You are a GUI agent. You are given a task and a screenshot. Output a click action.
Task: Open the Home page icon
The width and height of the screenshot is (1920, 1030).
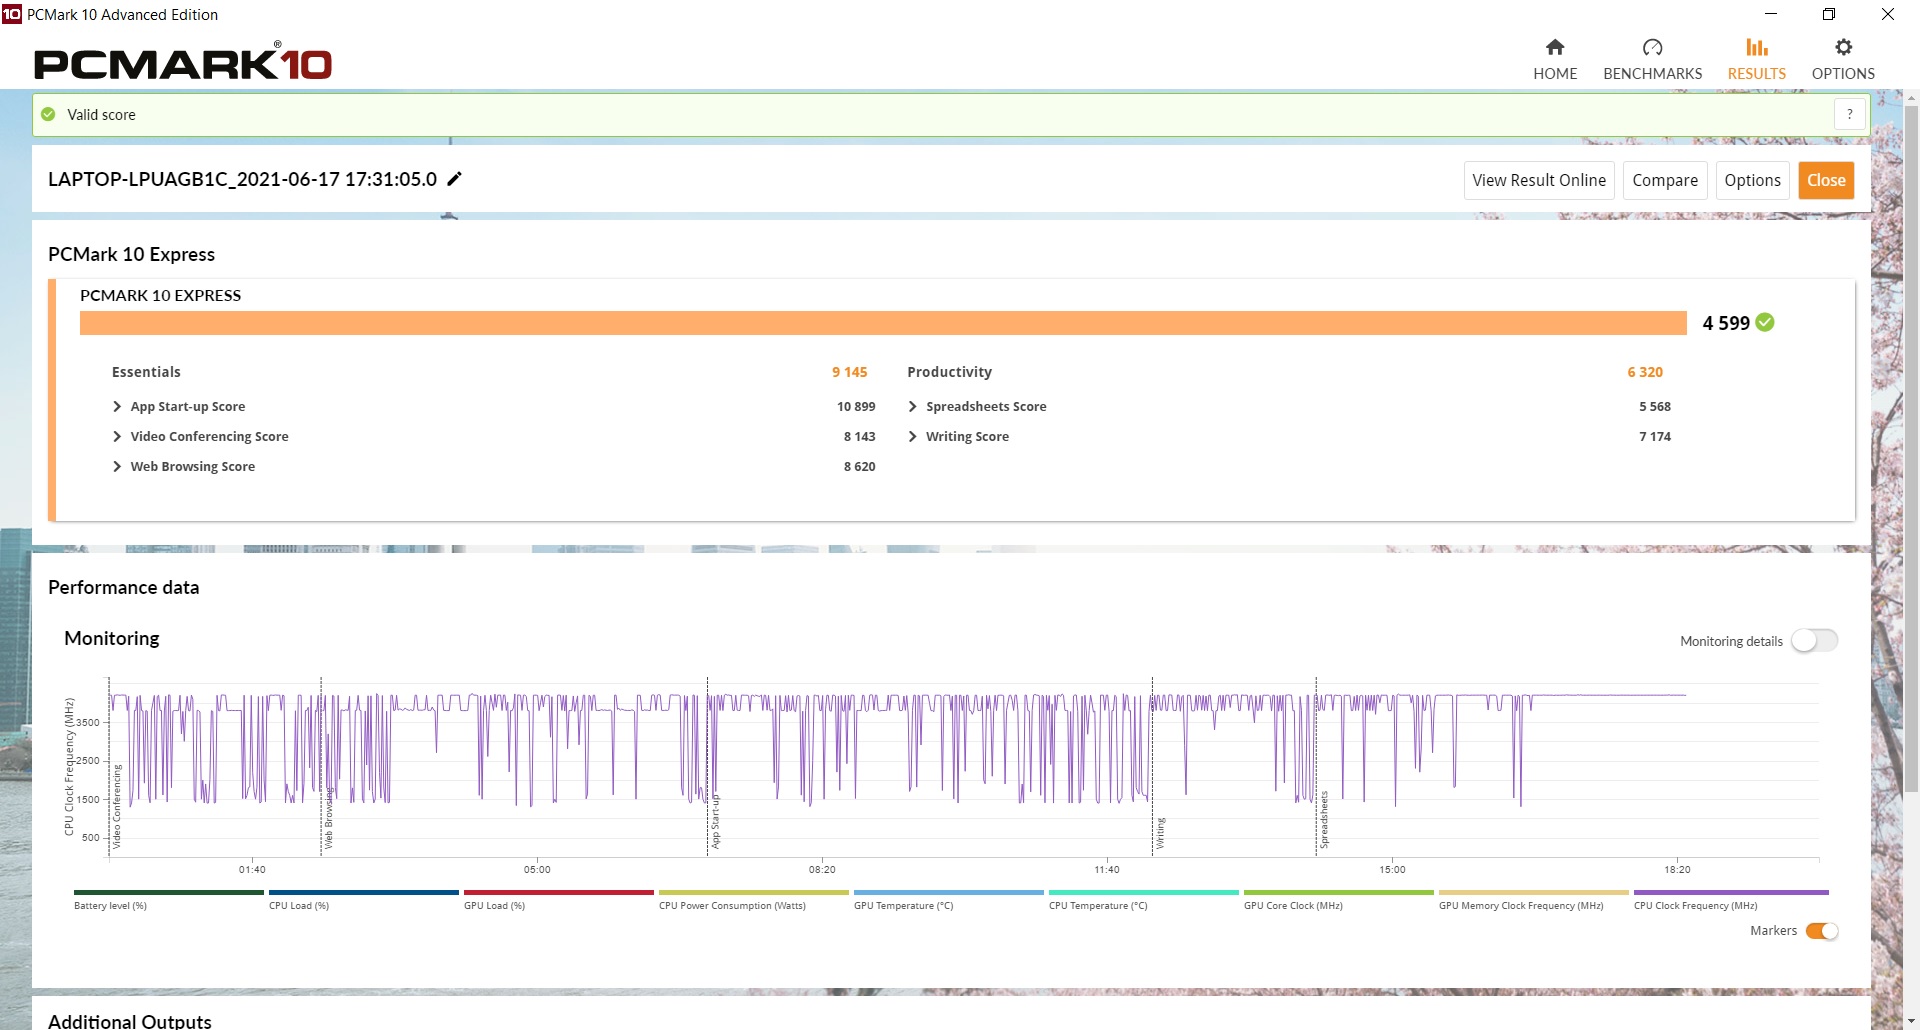click(x=1554, y=47)
